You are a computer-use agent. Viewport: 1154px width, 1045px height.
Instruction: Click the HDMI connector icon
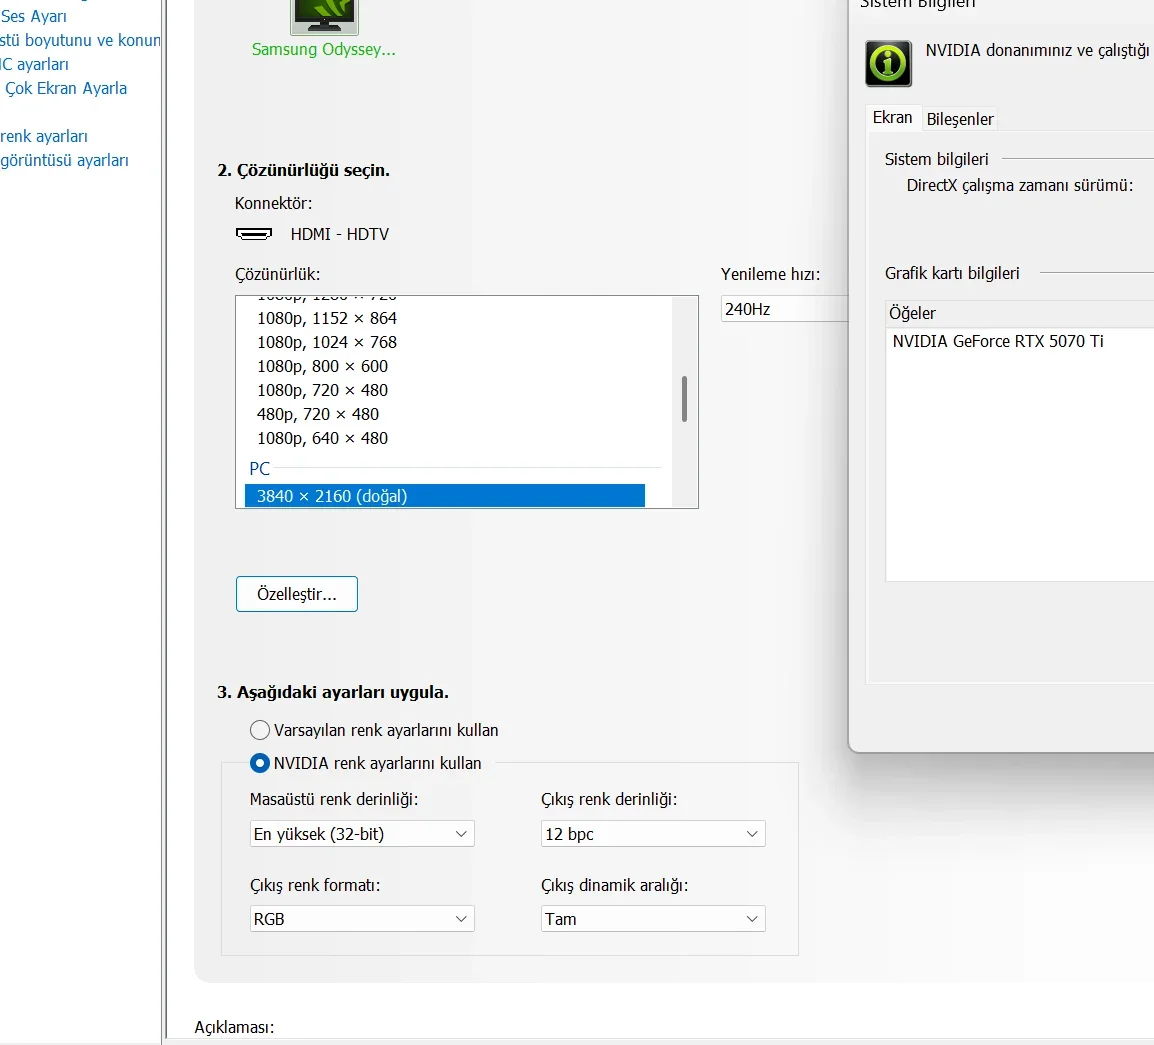254,234
